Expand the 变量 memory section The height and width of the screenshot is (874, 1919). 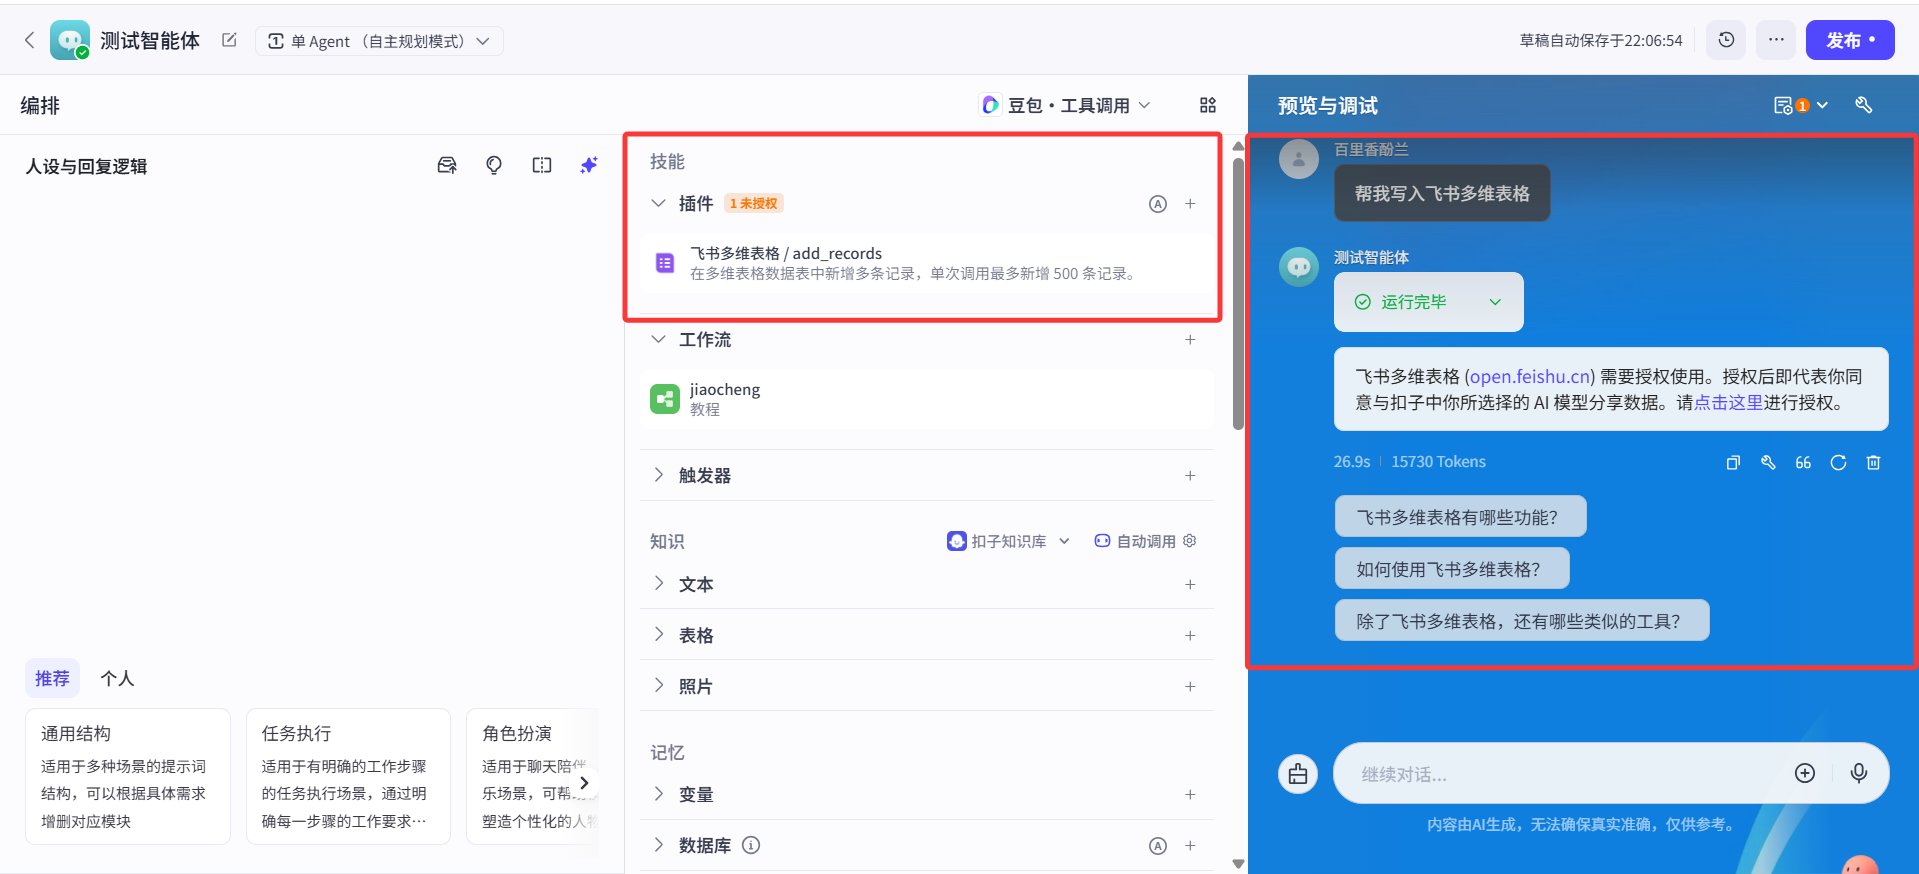(x=658, y=793)
